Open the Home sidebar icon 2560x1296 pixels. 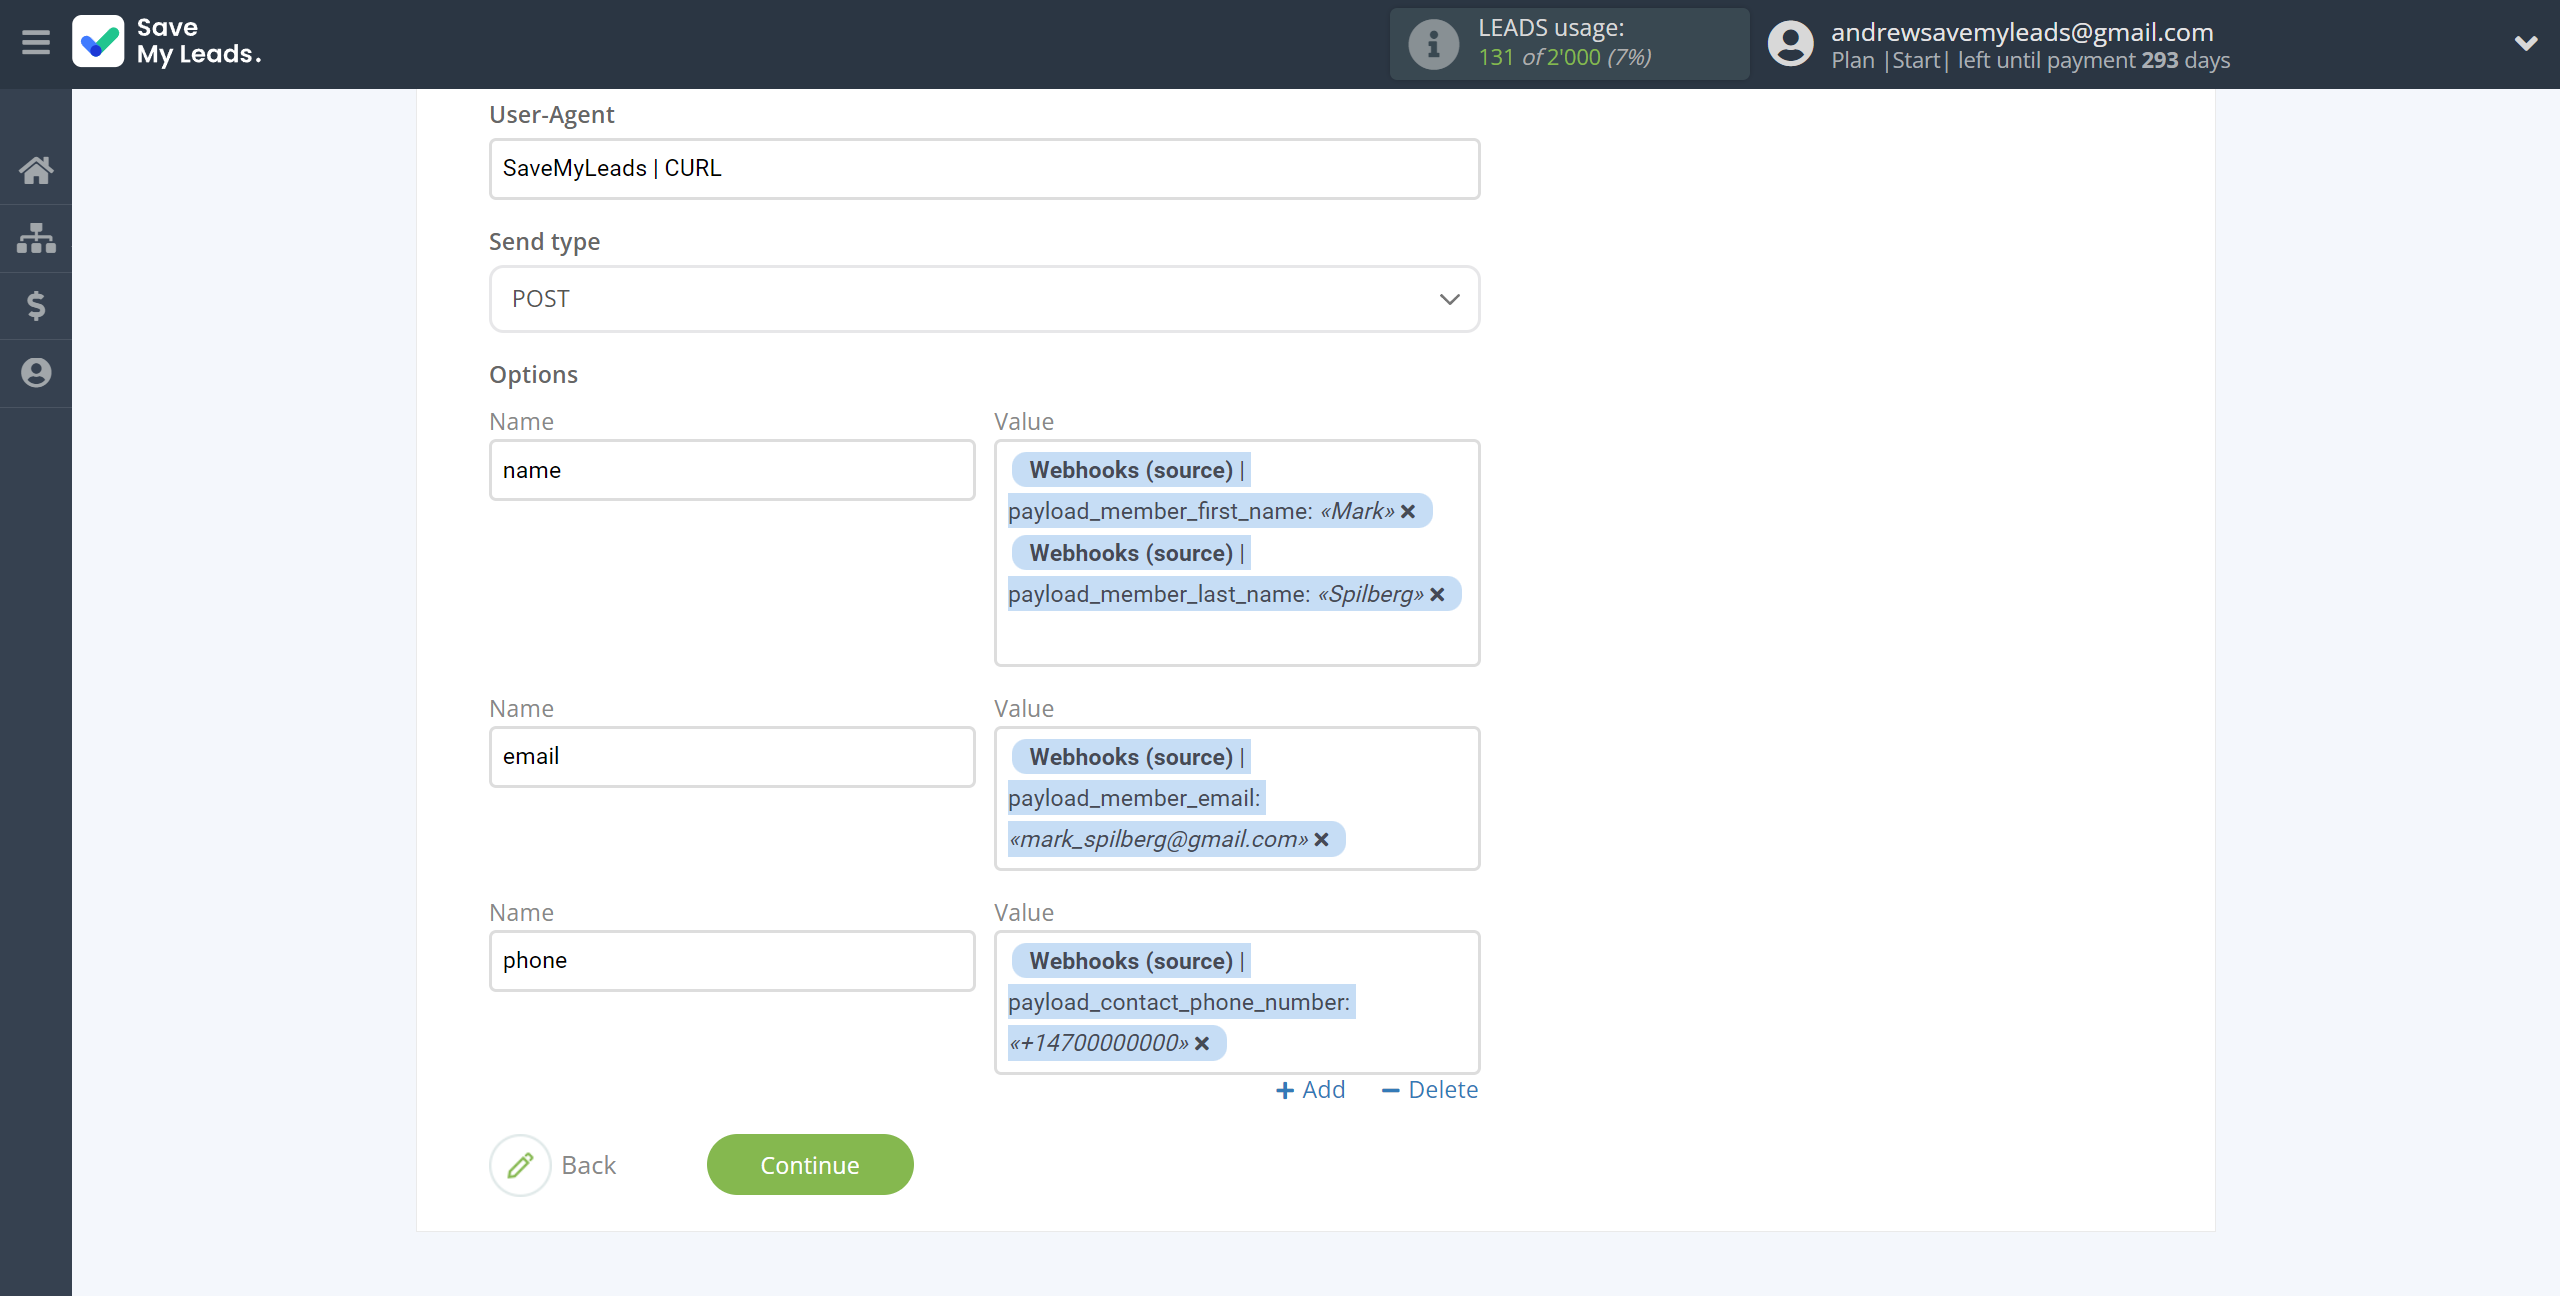click(x=36, y=170)
